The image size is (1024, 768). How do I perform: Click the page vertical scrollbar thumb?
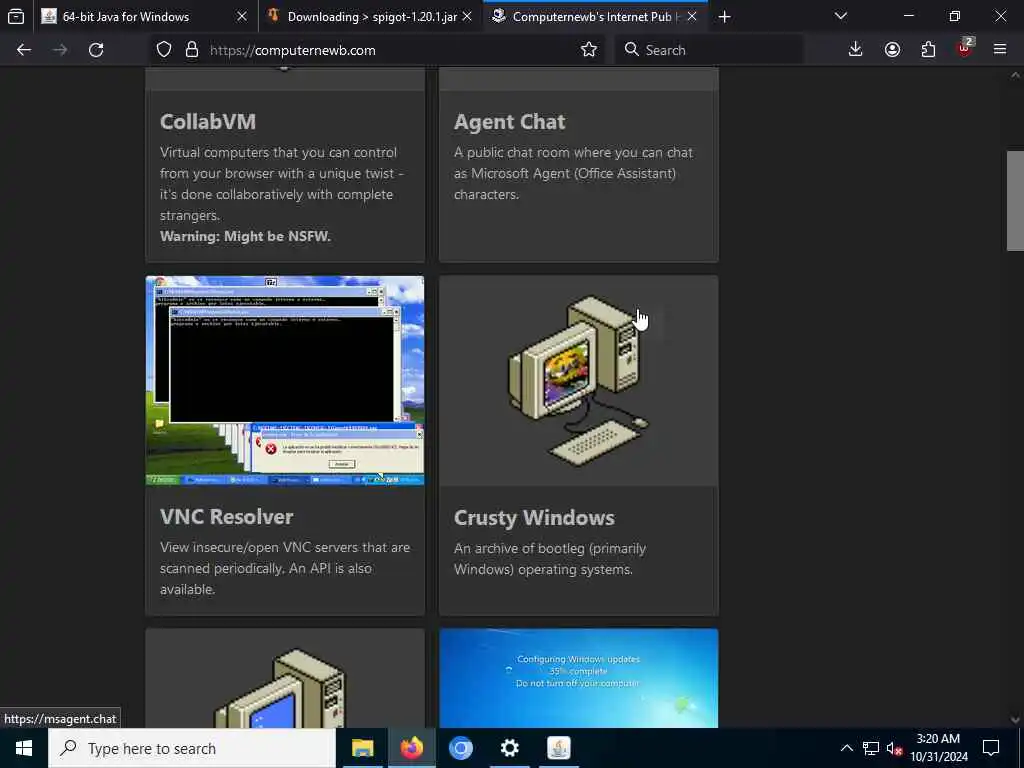tap(1015, 200)
